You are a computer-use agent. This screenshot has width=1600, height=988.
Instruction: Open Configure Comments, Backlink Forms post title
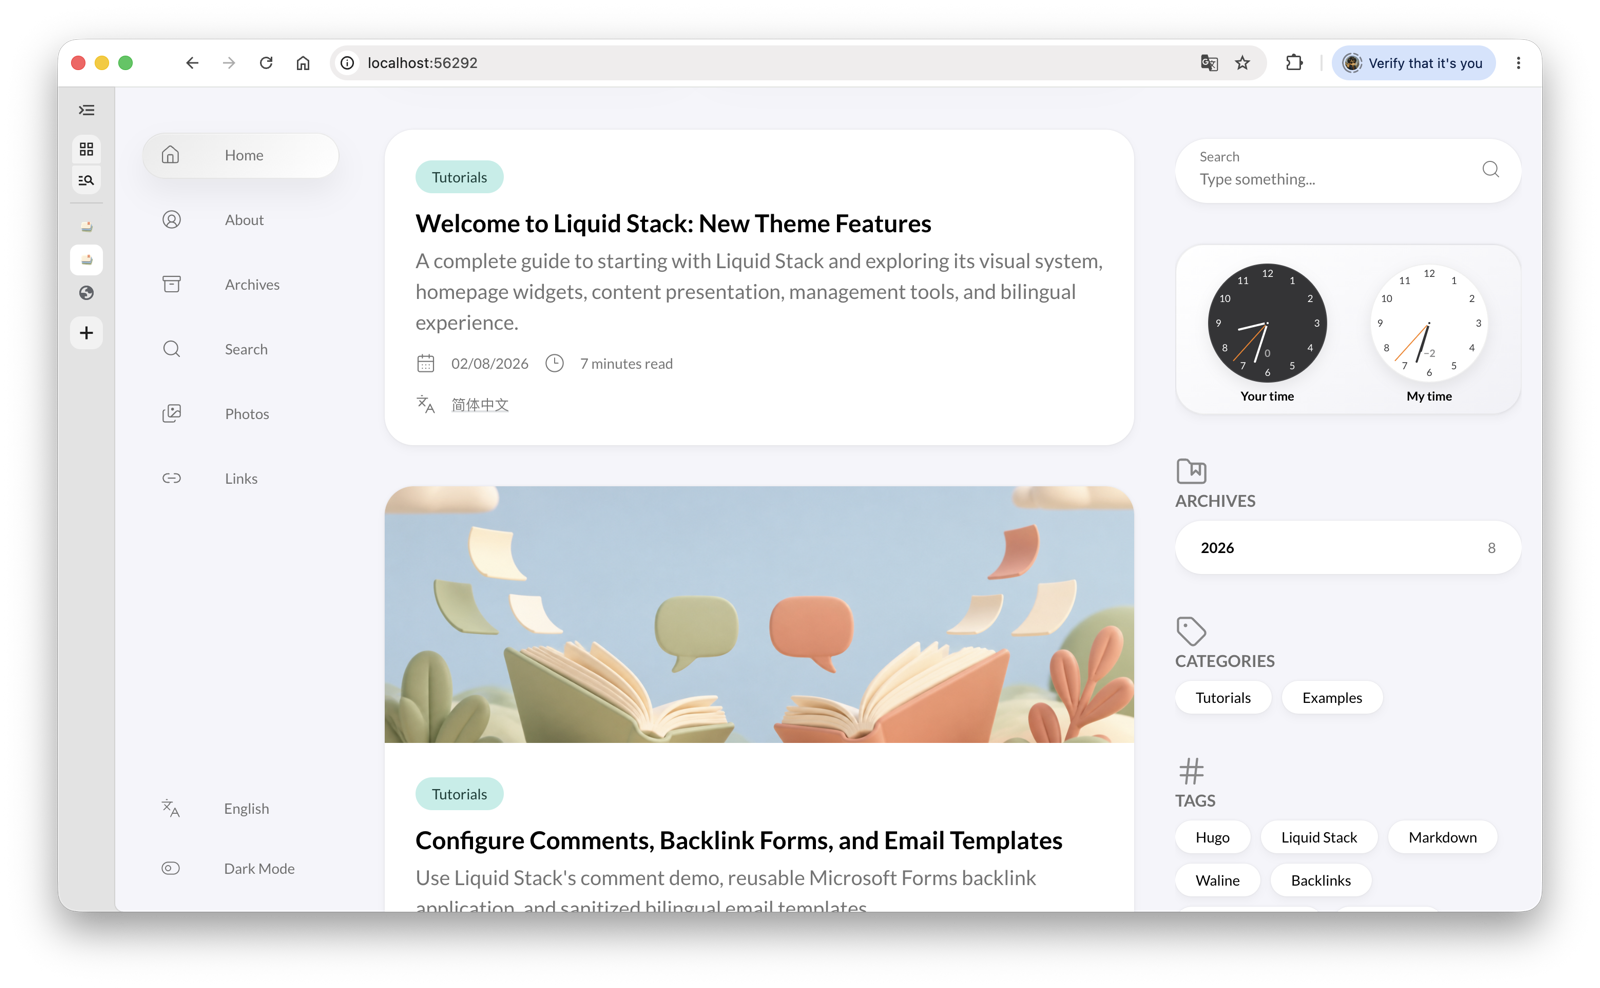click(739, 840)
